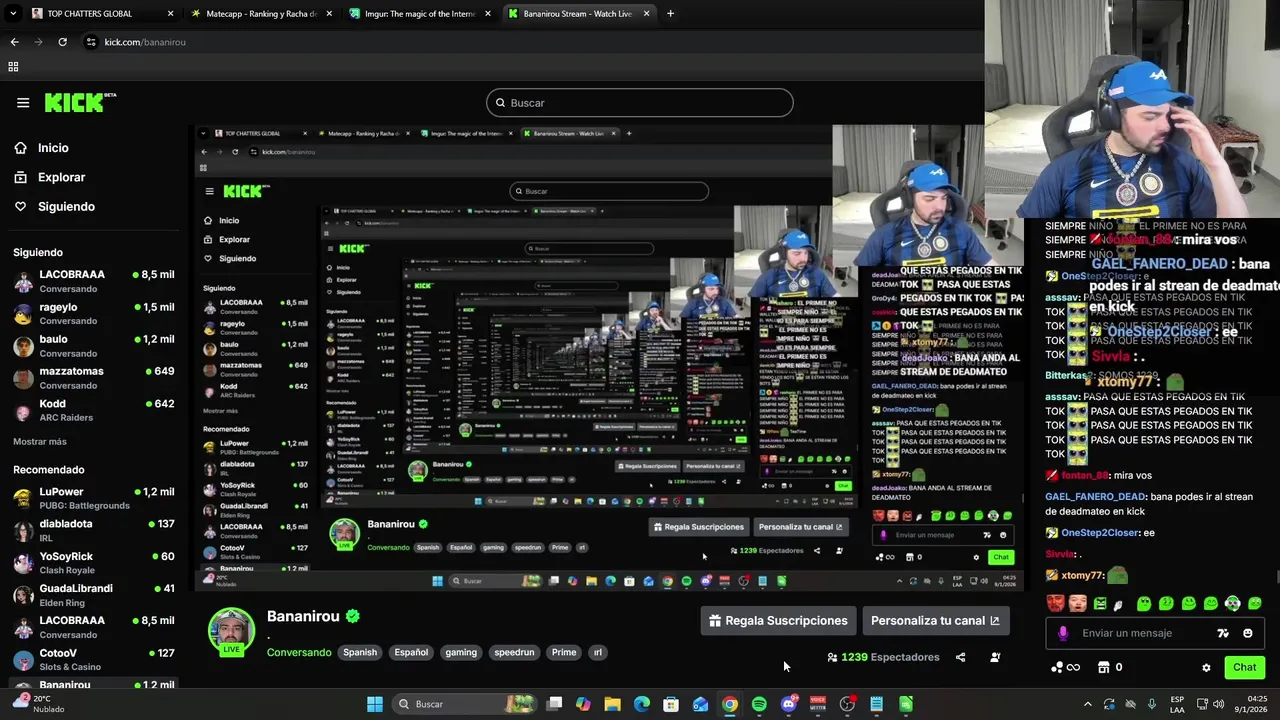Open Siguiendo in the sidebar
This screenshot has height=720, width=1280.
(55, 206)
